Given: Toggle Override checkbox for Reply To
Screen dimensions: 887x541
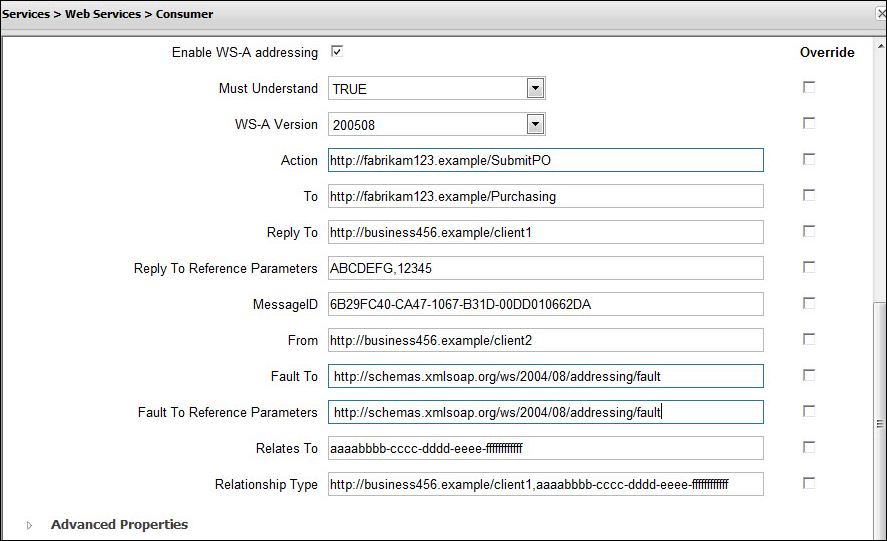Looking at the screenshot, I should (809, 231).
